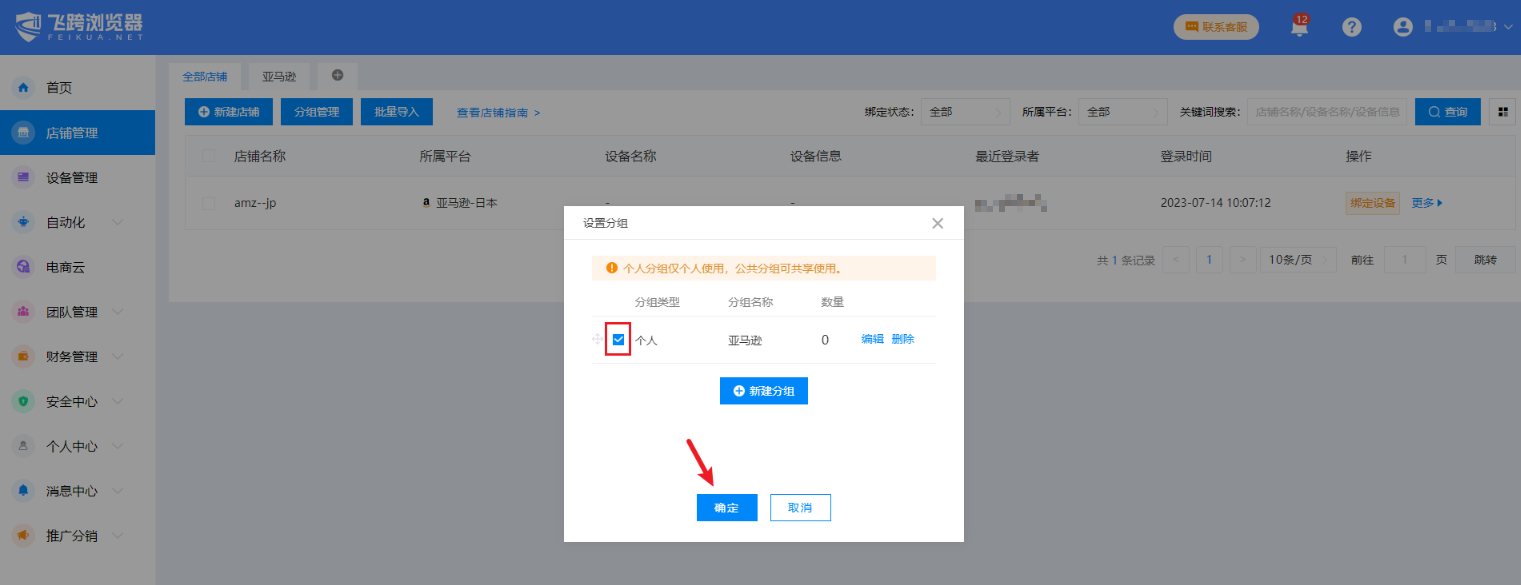Click the 新建分组 button

coord(763,391)
